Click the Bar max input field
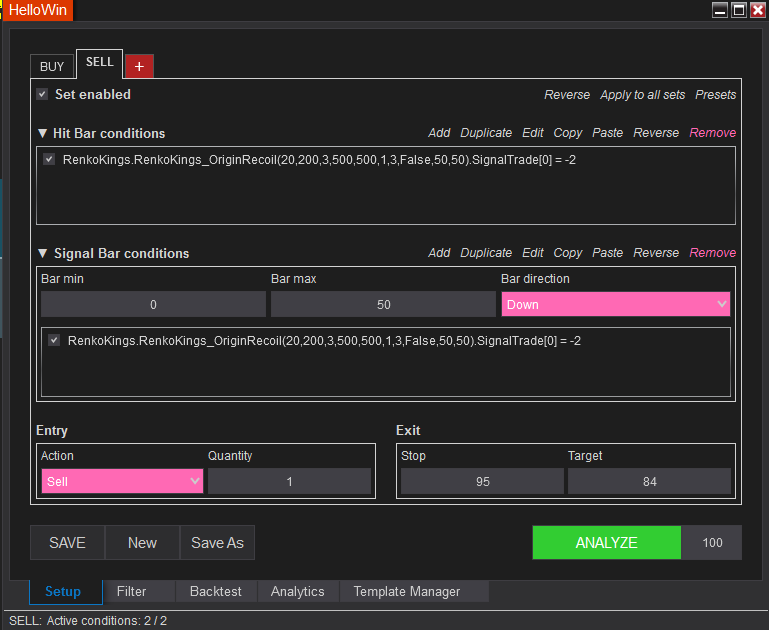The height and width of the screenshot is (630, 769). 383,304
